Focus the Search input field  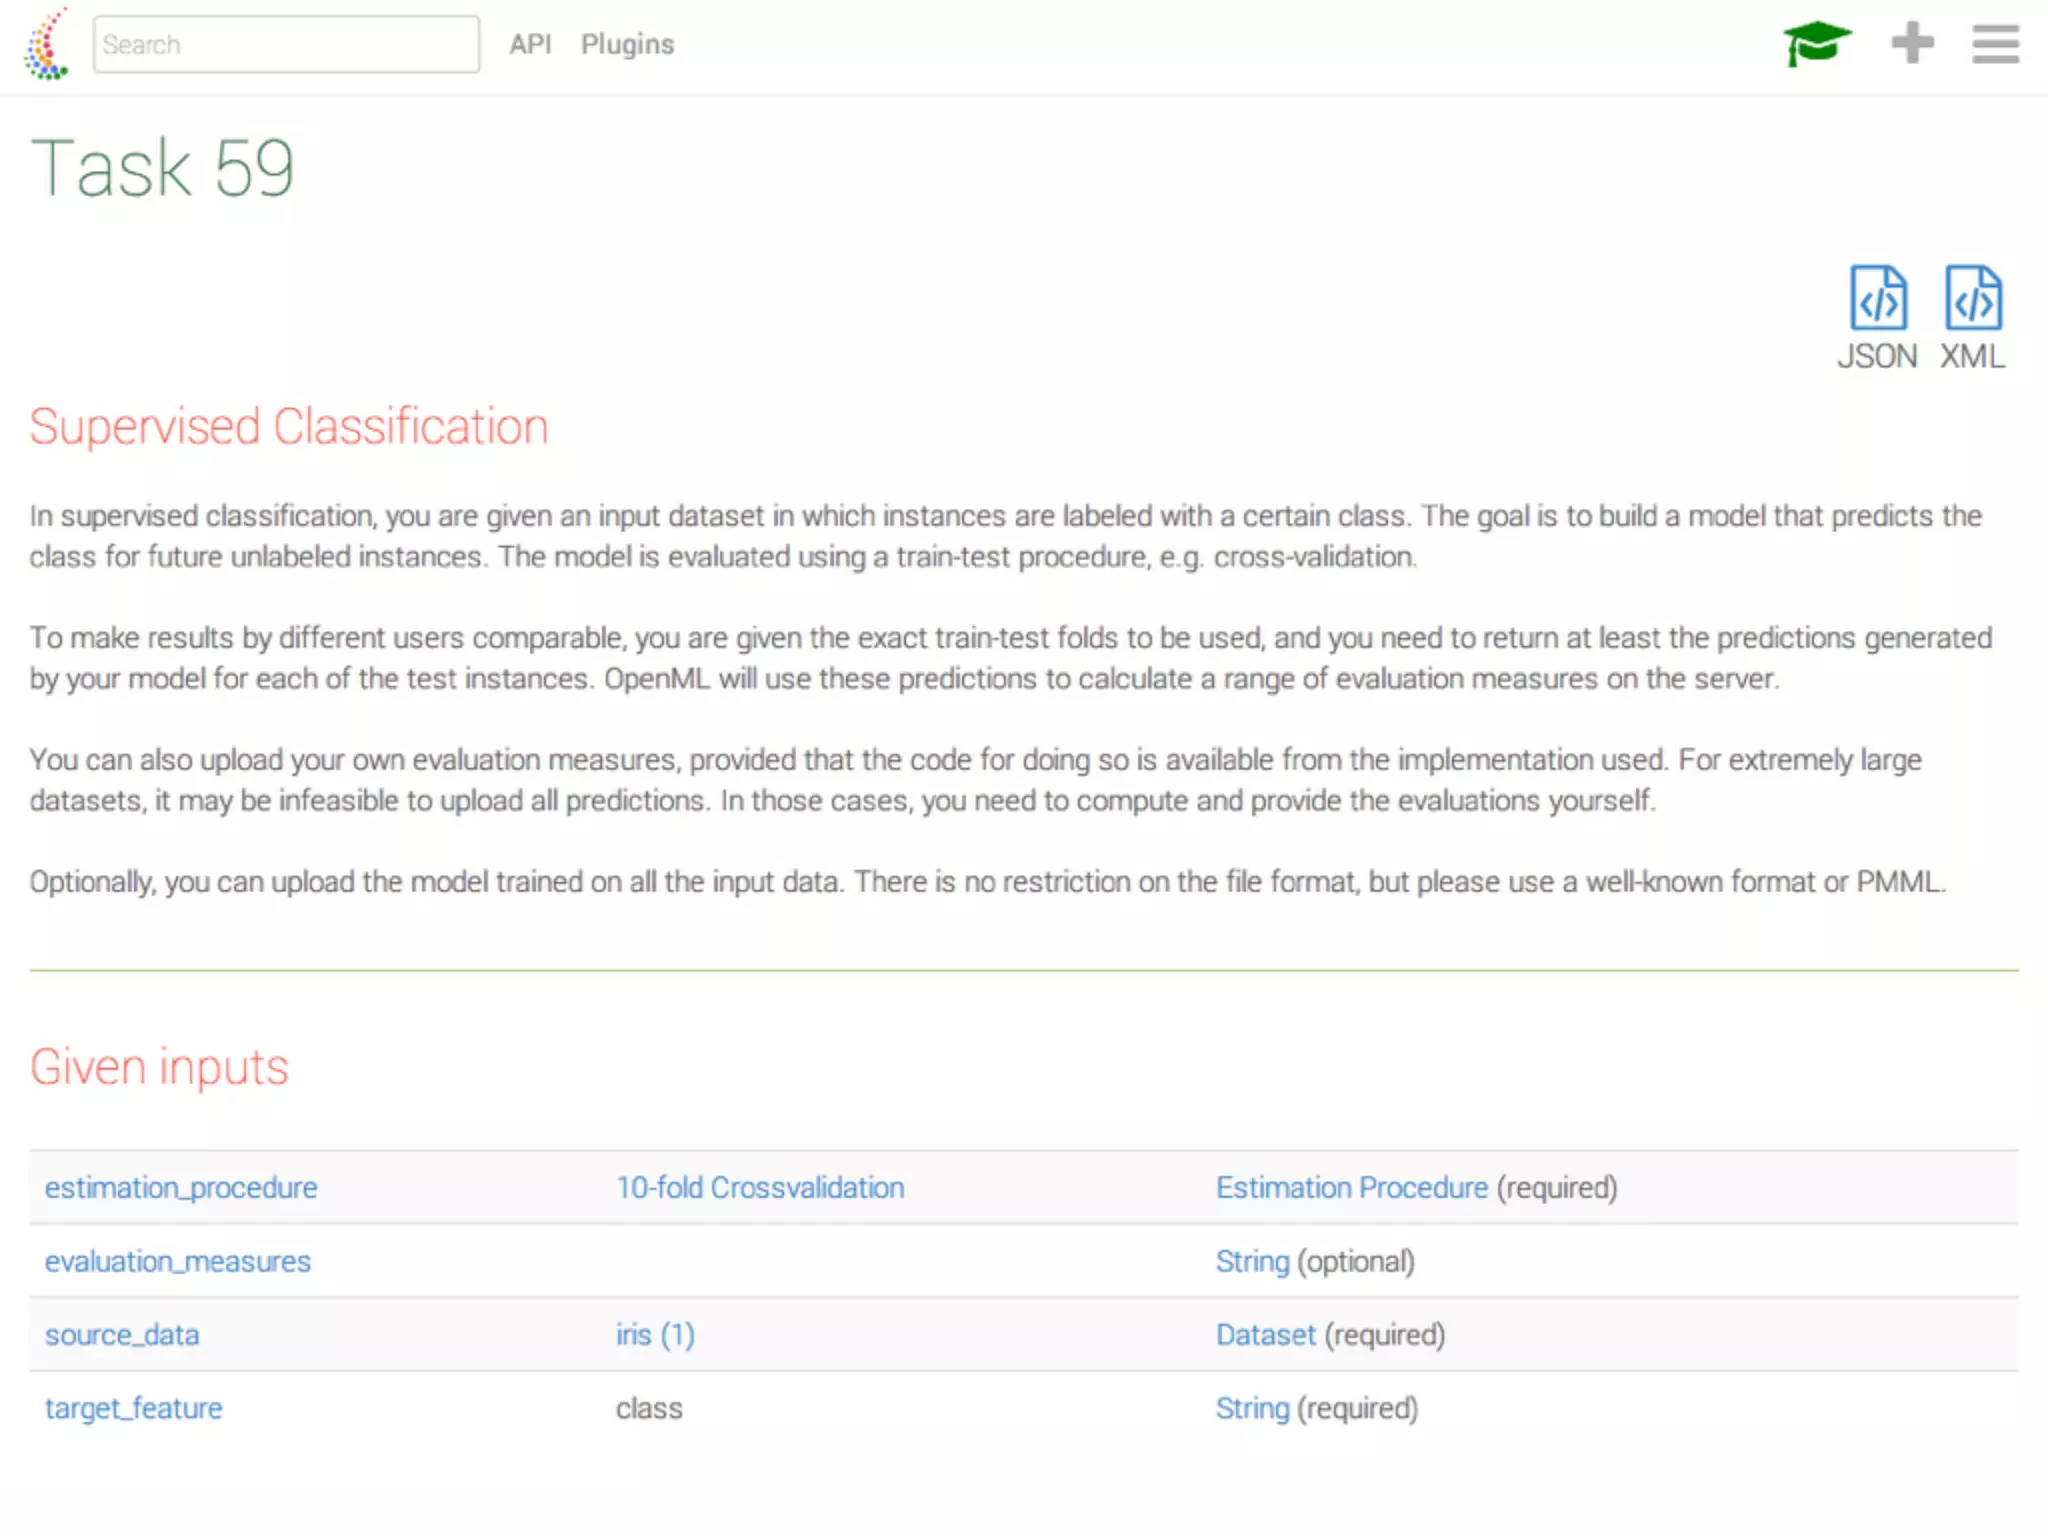[x=286, y=45]
